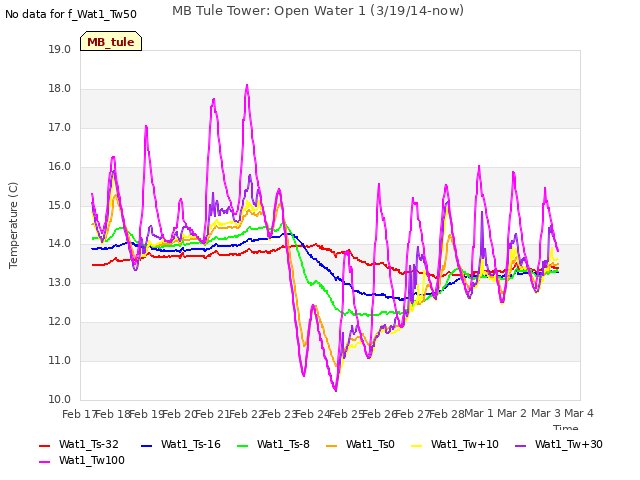The height and width of the screenshot is (480, 640).
Task: Click the Feb 23 x-axis date label
Action: click(x=279, y=414)
